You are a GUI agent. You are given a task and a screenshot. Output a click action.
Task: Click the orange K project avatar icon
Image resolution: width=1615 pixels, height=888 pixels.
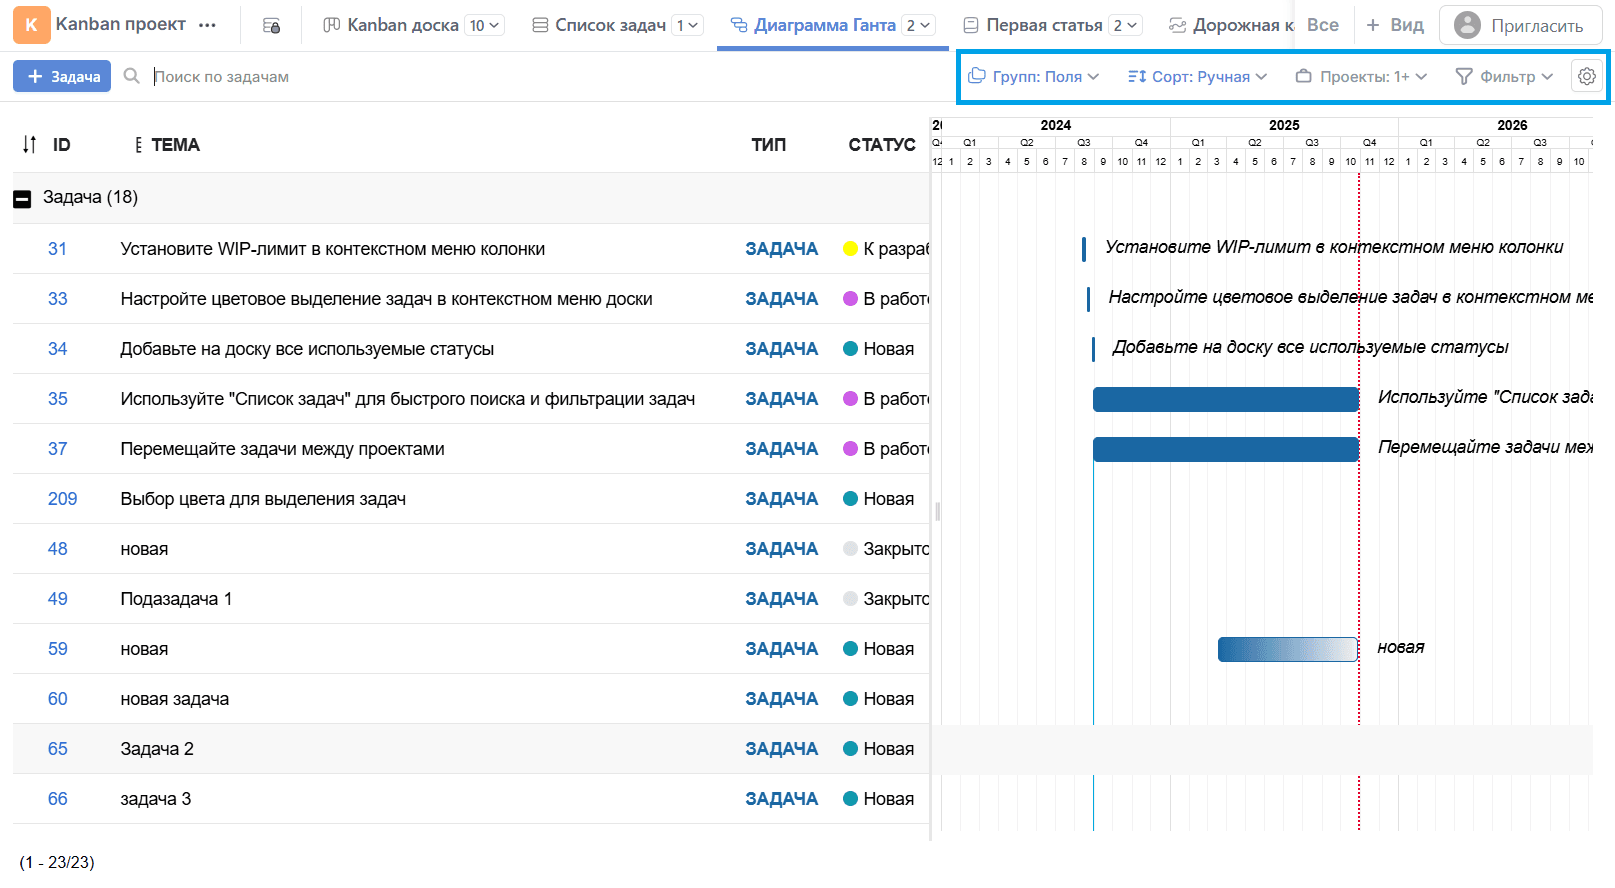click(x=31, y=25)
